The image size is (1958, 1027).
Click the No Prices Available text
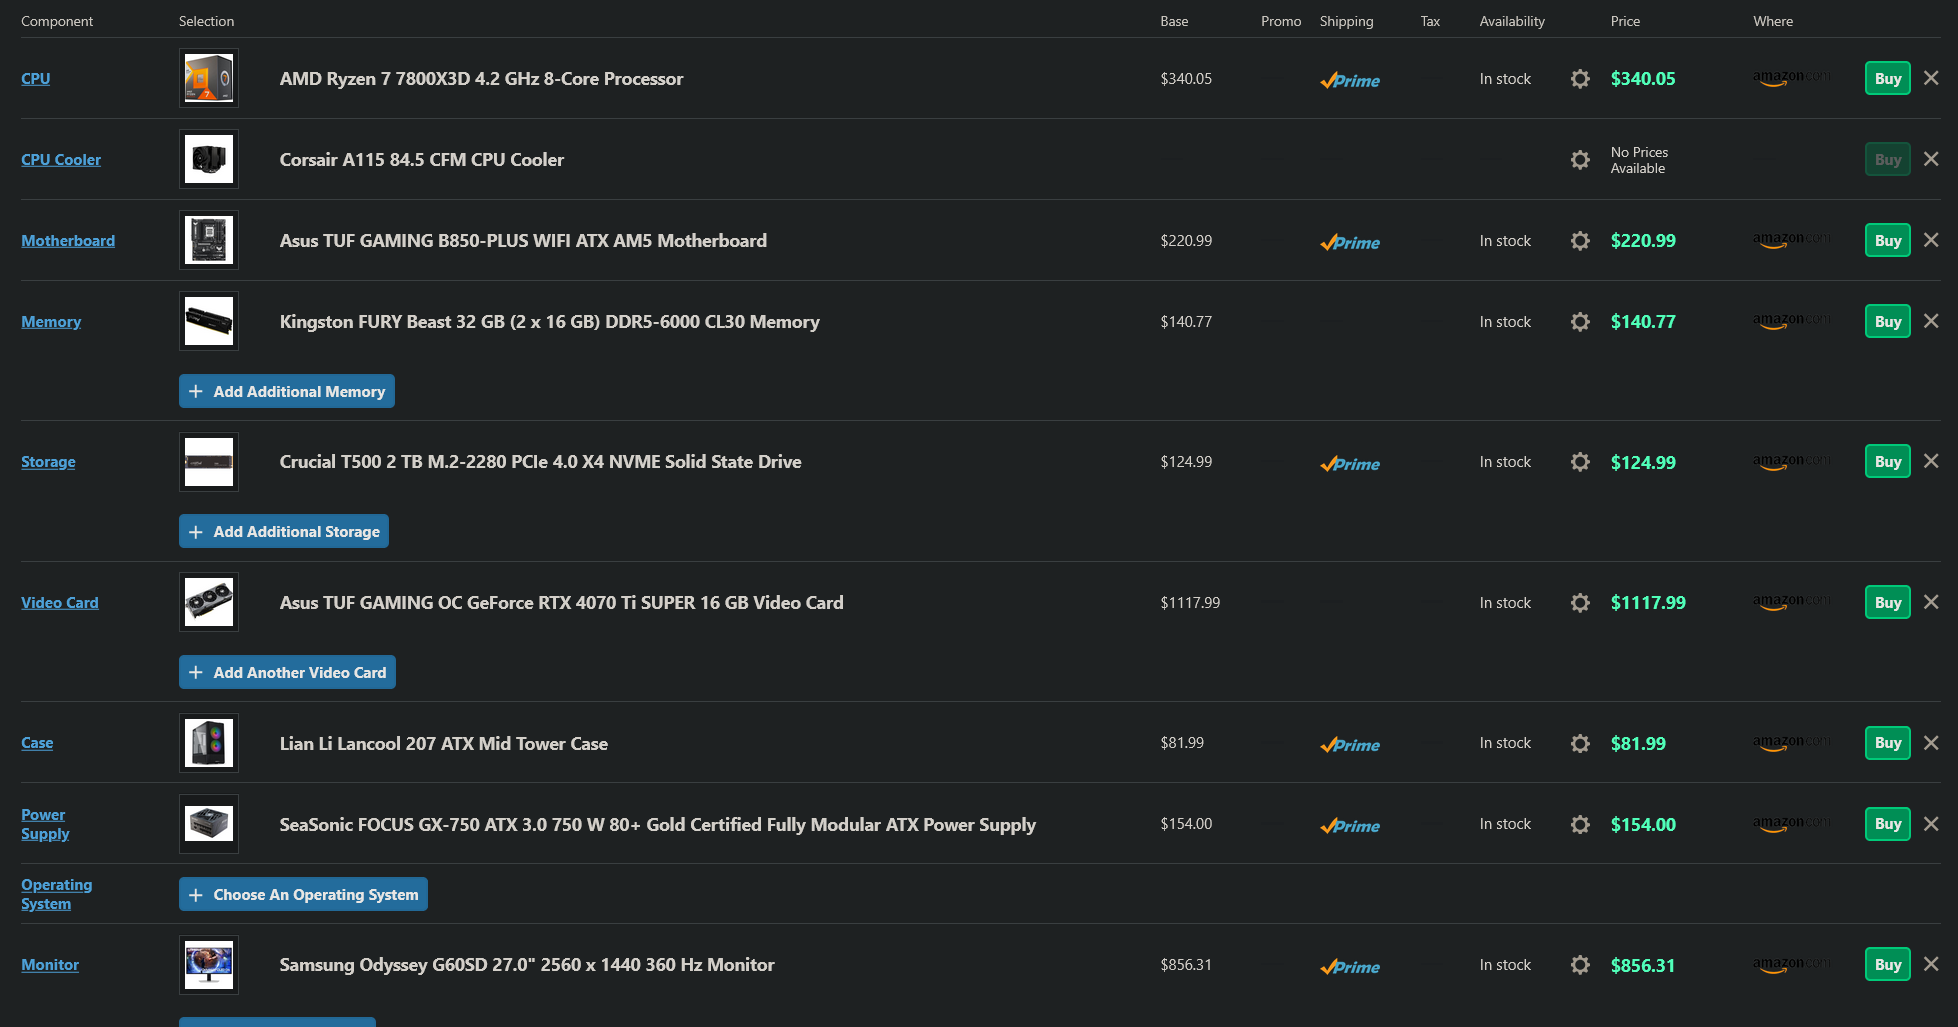(1639, 160)
